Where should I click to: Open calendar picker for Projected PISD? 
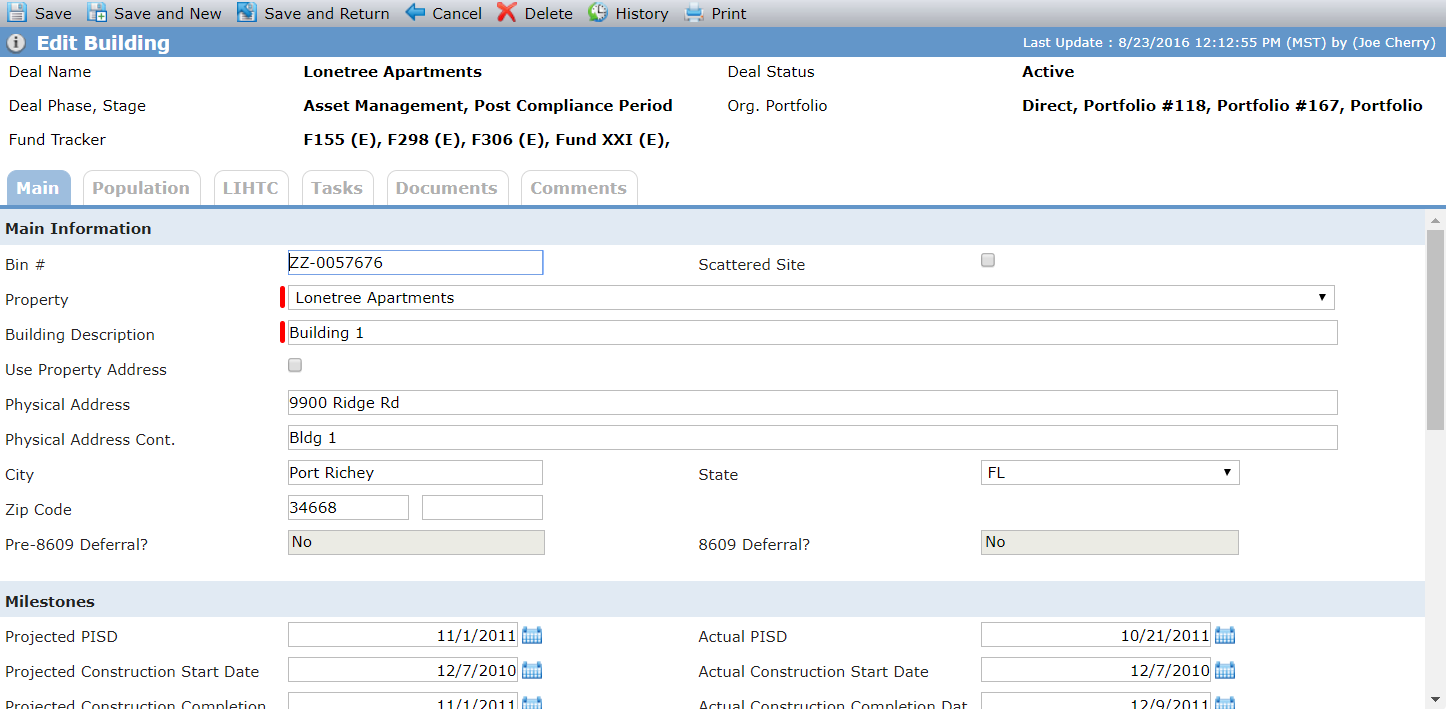tap(532, 635)
